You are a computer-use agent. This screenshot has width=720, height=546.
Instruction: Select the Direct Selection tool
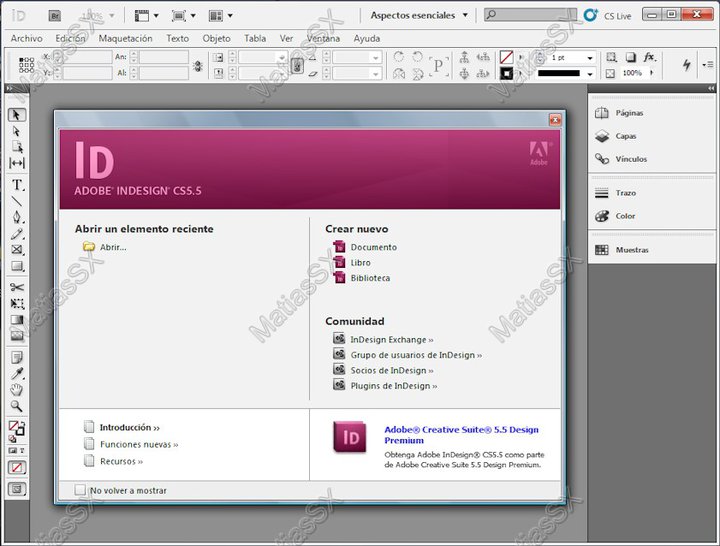(x=17, y=131)
